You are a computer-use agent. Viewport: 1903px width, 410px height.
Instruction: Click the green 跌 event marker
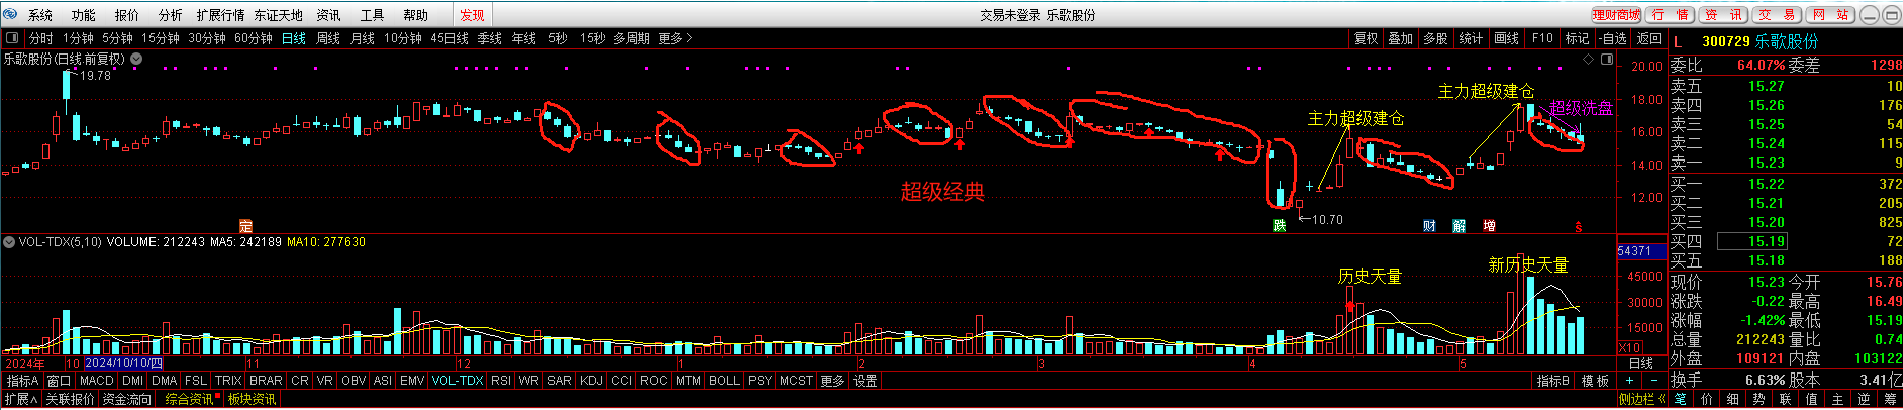[x=1279, y=226]
